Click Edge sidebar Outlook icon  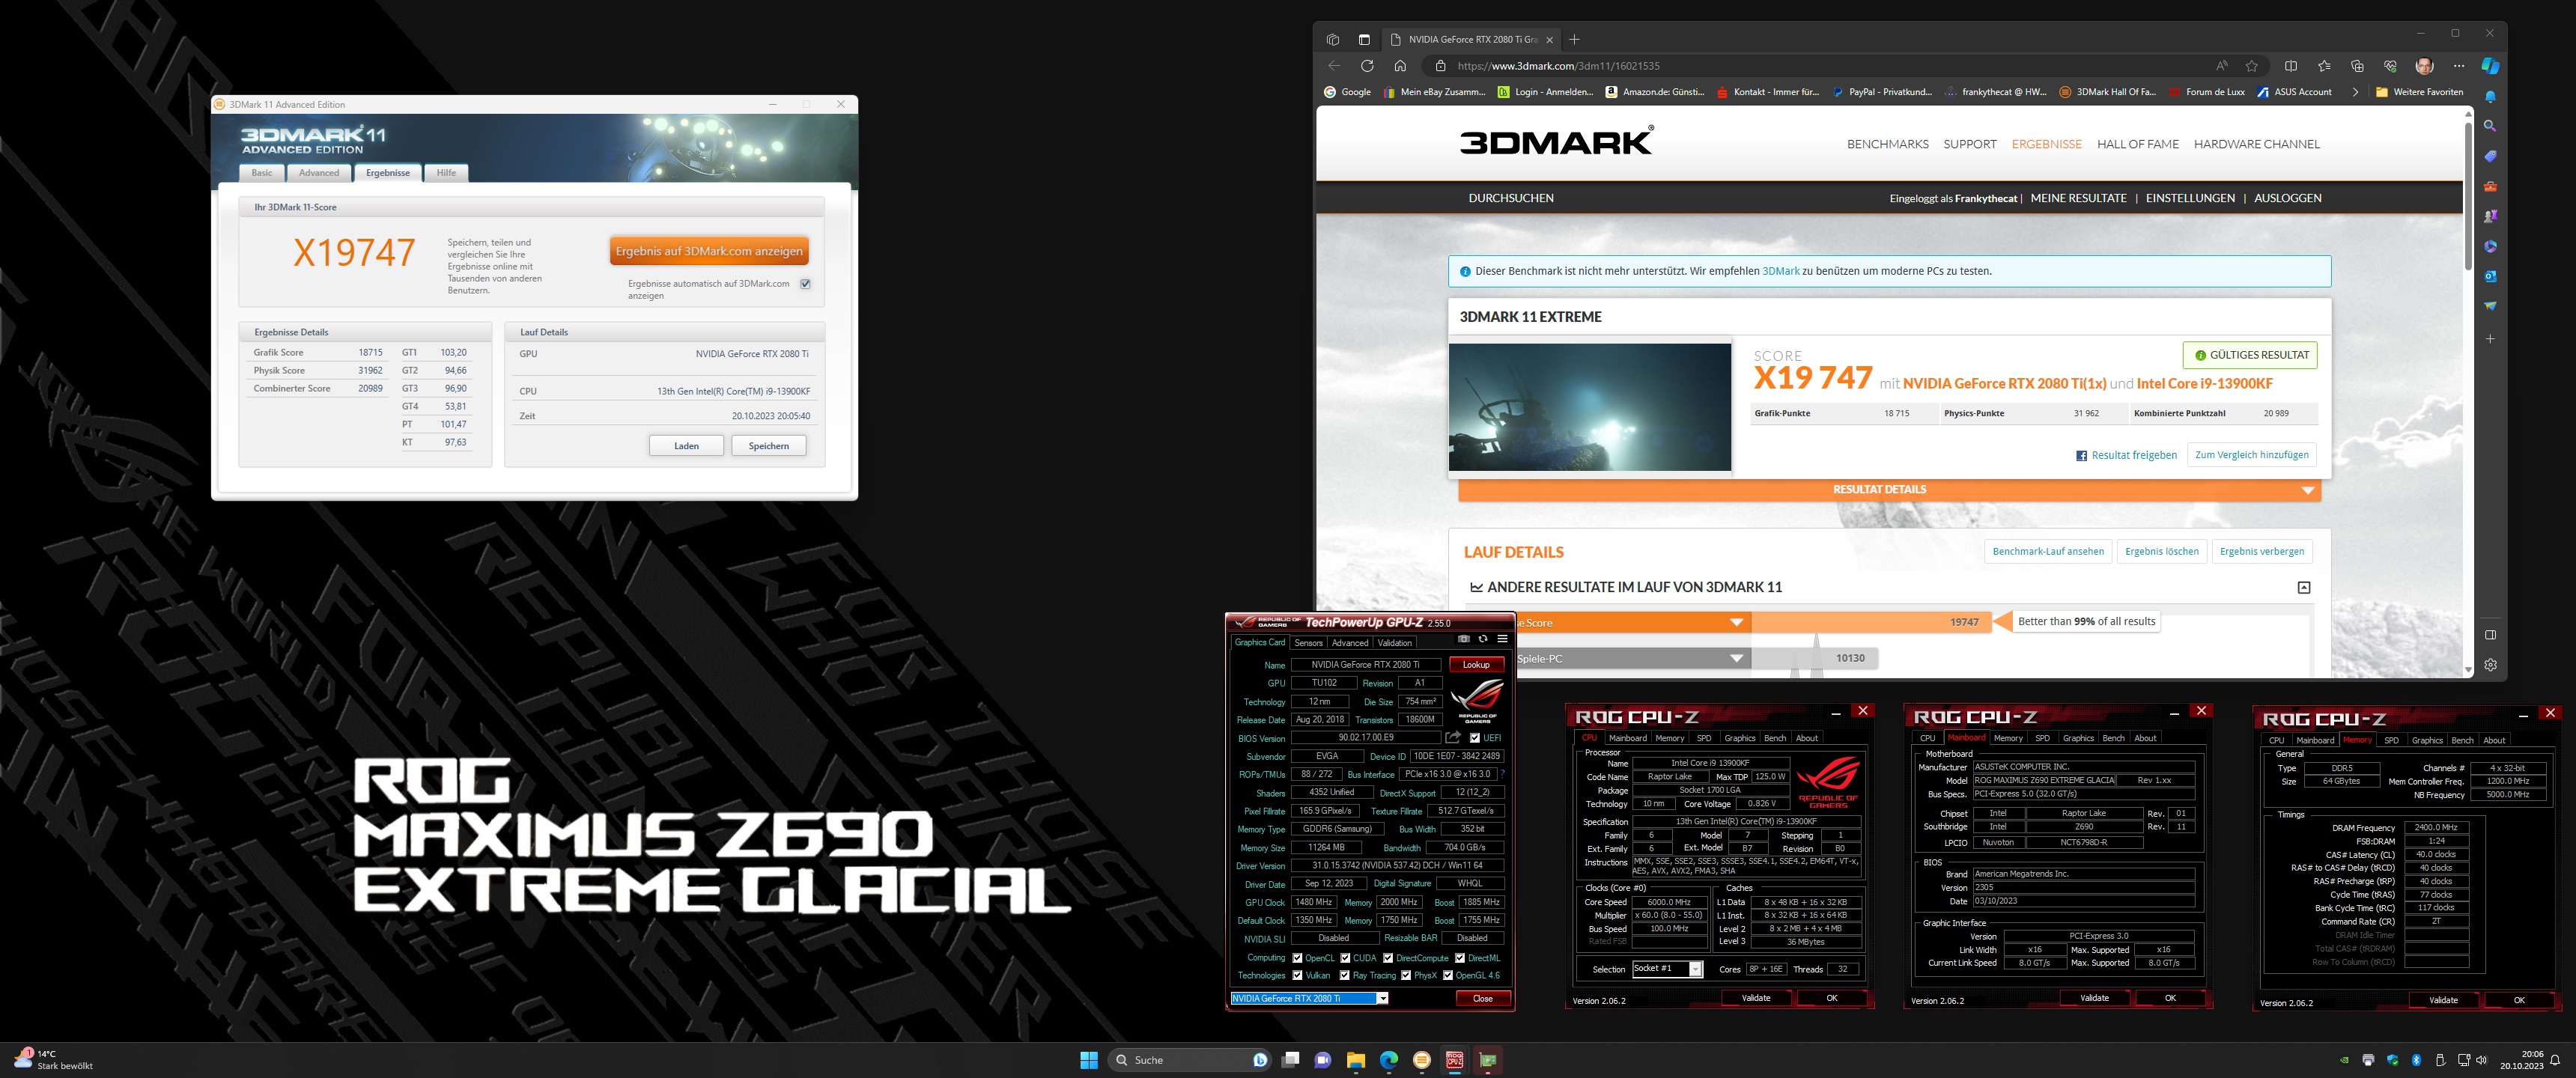(2490, 276)
